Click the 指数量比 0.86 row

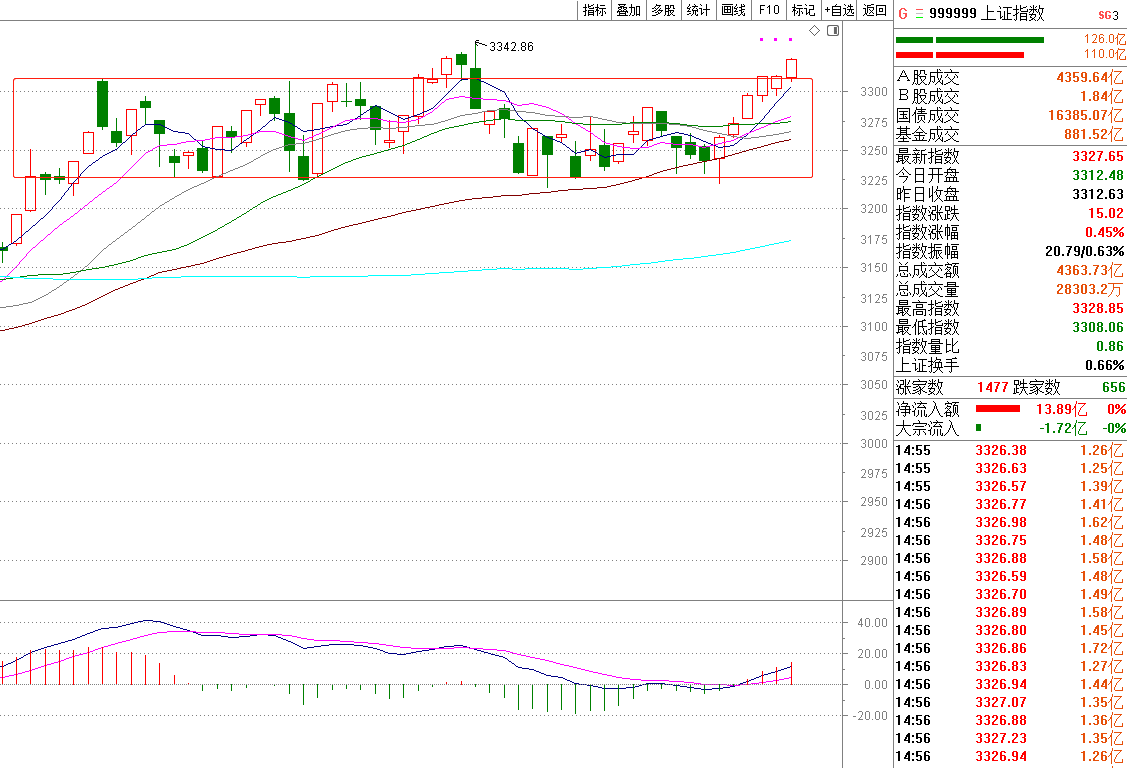pyautogui.click(x=1010, y=346)
